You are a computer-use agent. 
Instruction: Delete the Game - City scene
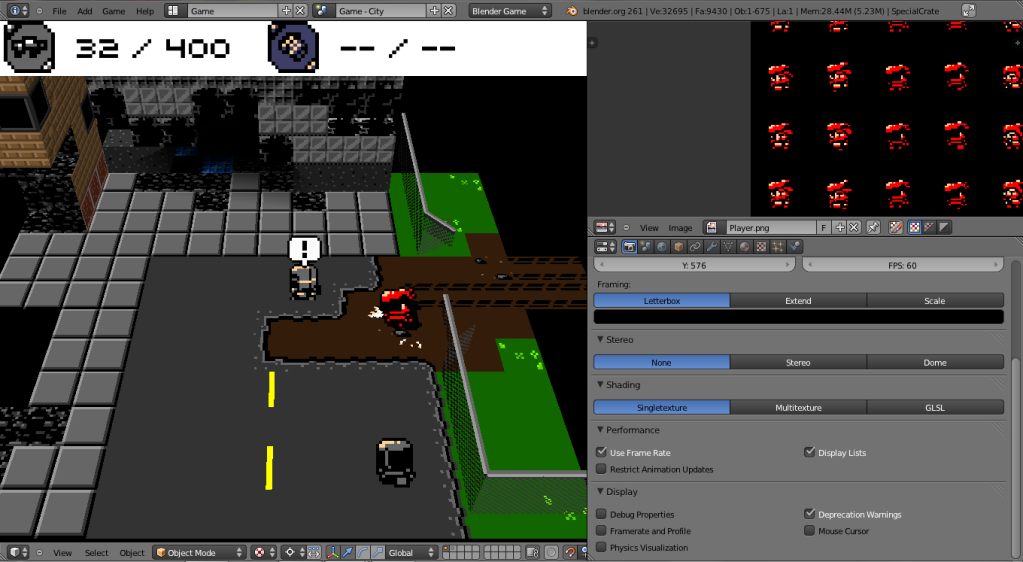448,10
